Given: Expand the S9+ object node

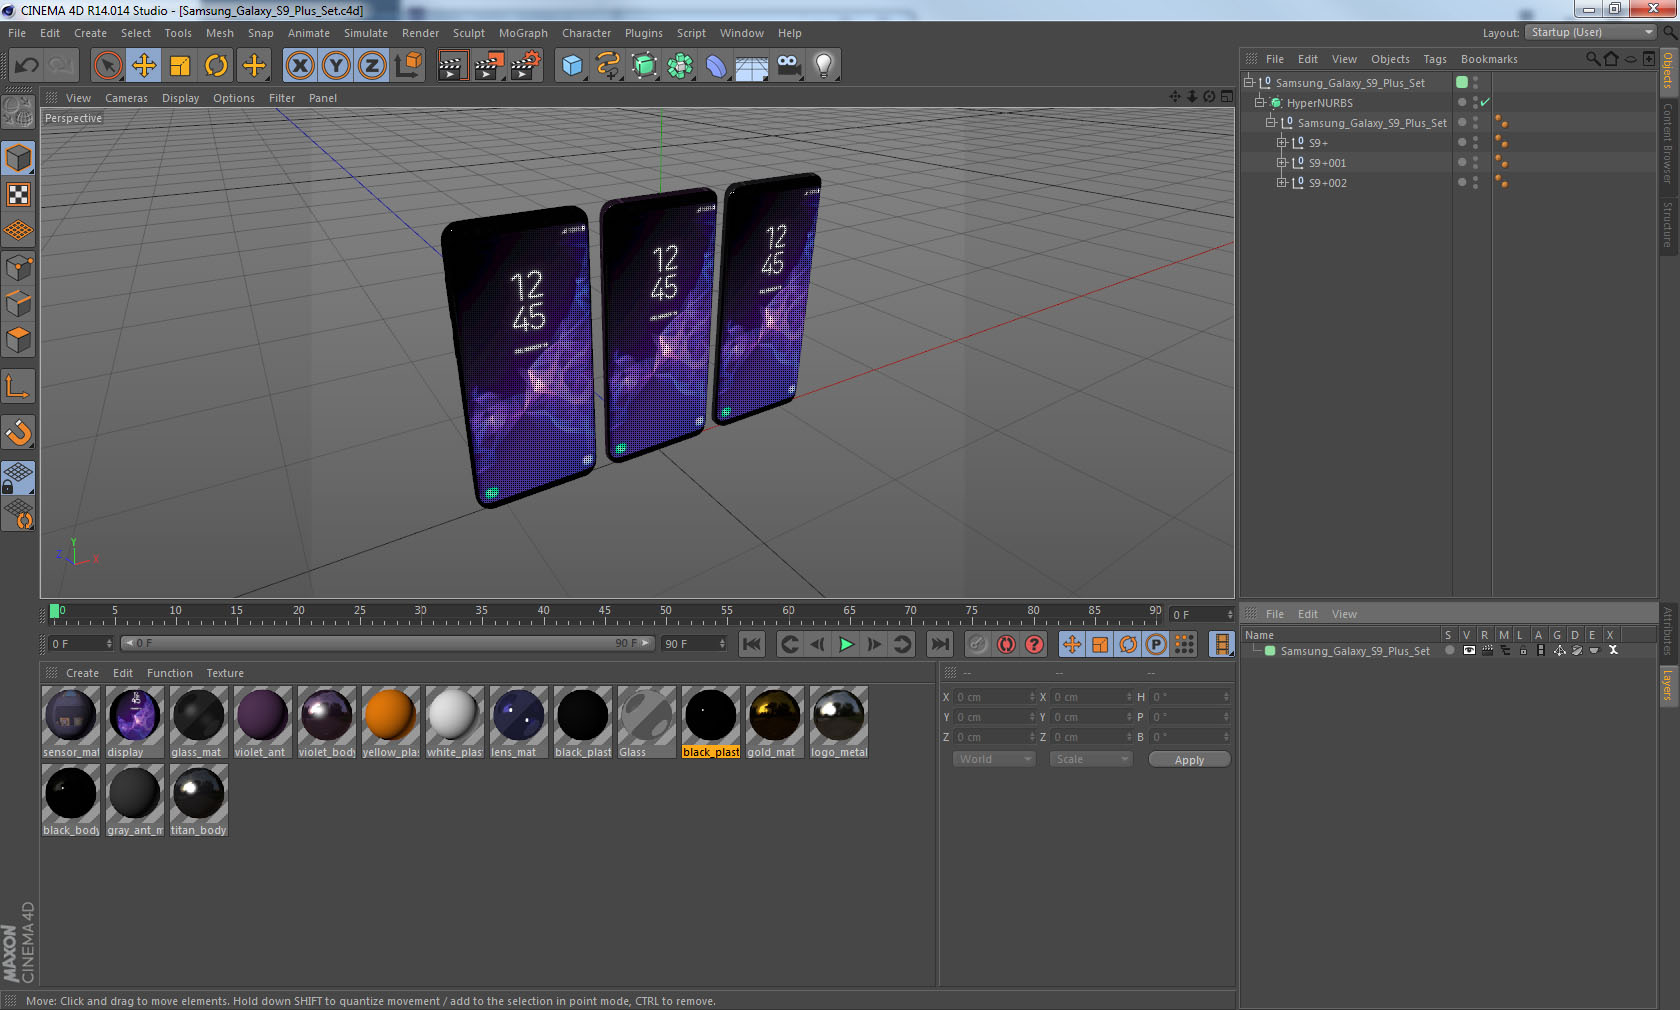Looking at the screenshot, I should tap(1281, 142).
